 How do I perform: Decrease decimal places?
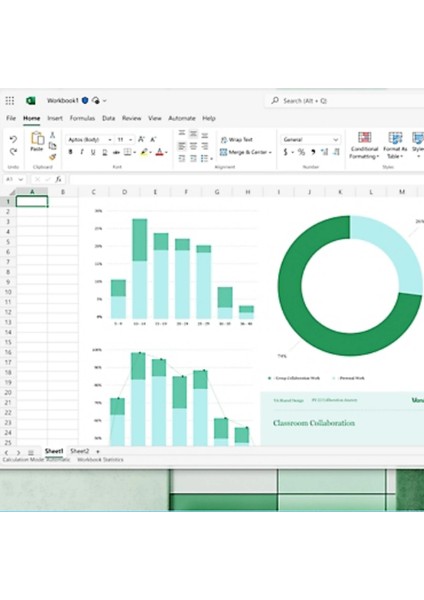[336, 152]
